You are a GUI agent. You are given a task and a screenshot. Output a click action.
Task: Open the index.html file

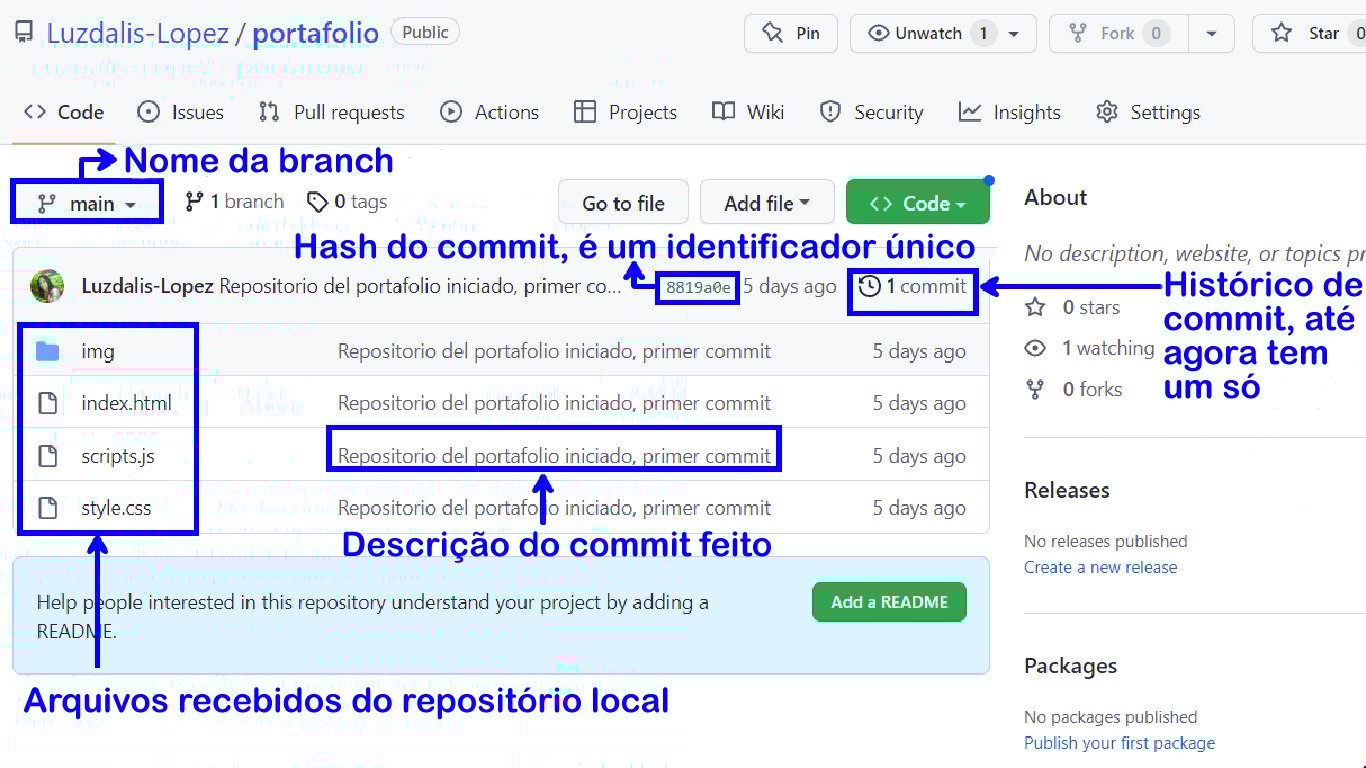pos(126,404)
